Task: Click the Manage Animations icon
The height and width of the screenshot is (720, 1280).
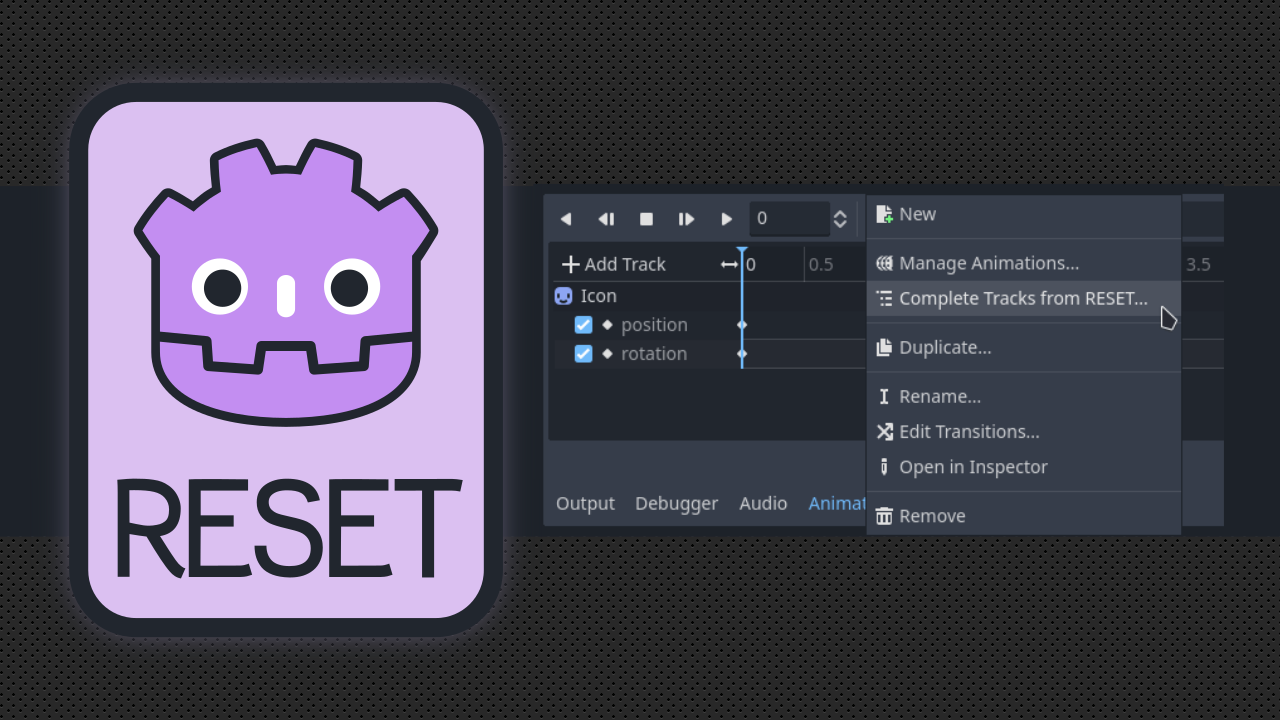Action: [x=884, y=263]
